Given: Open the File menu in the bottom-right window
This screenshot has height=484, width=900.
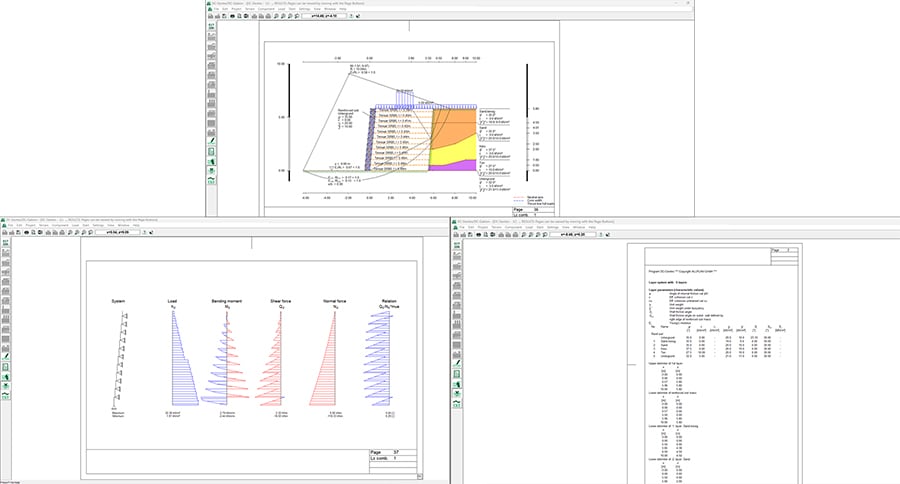Looking at the screenshot, I should click(461, 227).
